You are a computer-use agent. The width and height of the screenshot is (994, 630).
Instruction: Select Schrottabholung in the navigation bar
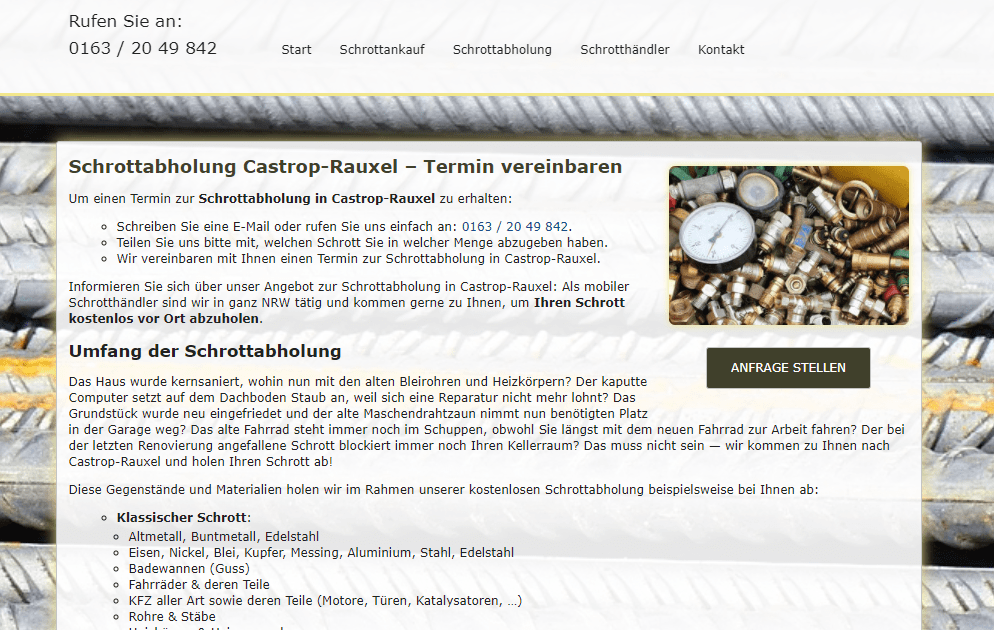click(x=502, y=50)
